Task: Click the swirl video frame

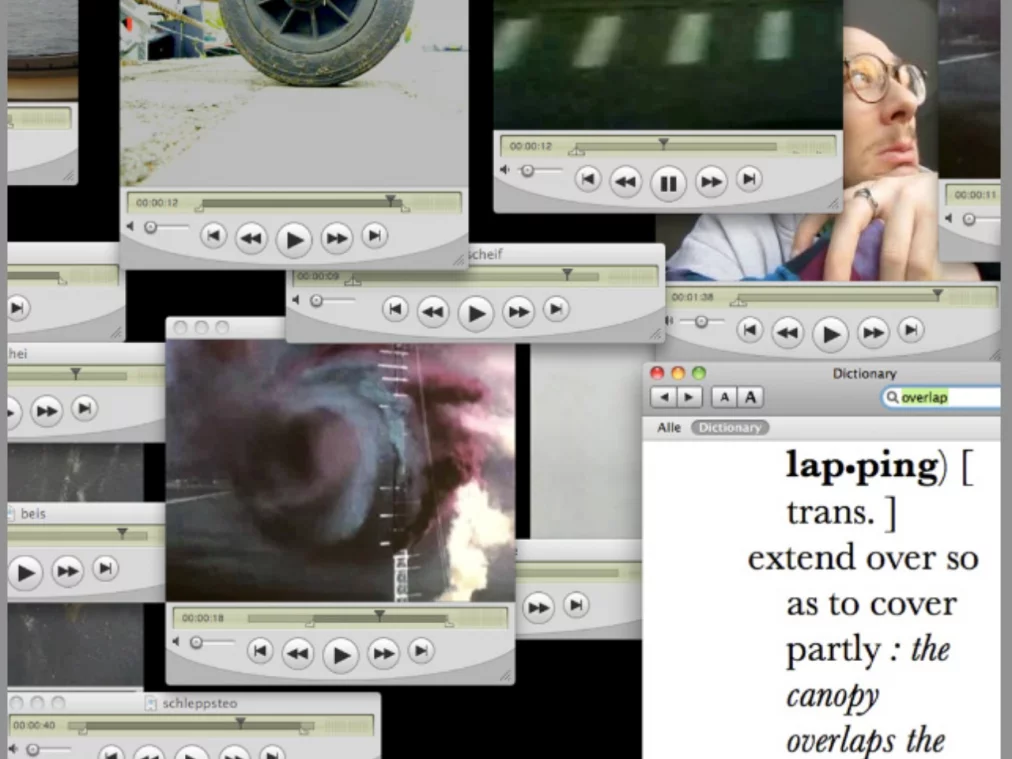Action: (340, 470)
